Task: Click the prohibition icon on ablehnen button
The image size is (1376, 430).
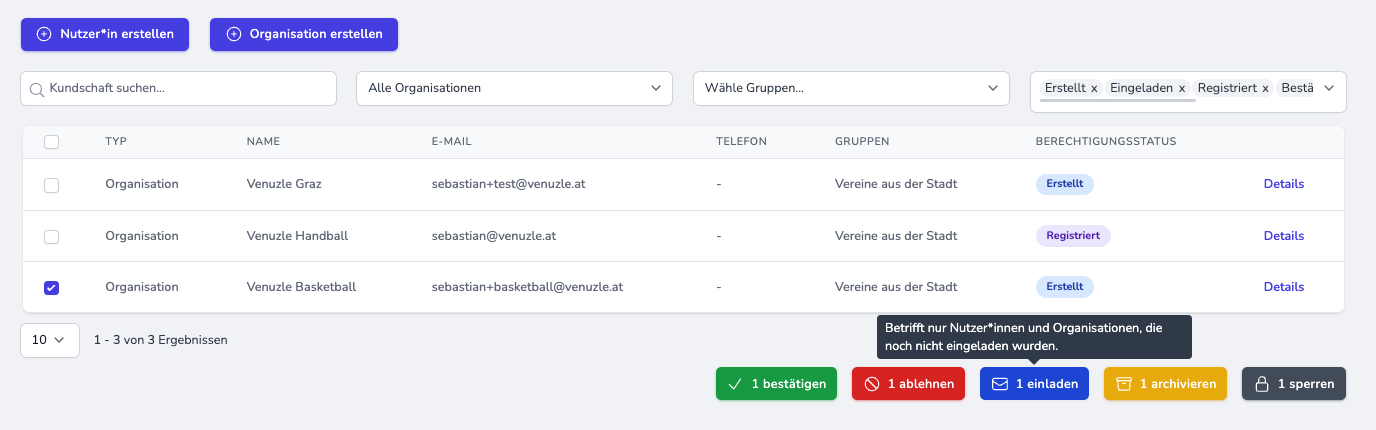Action: point(871,384)
